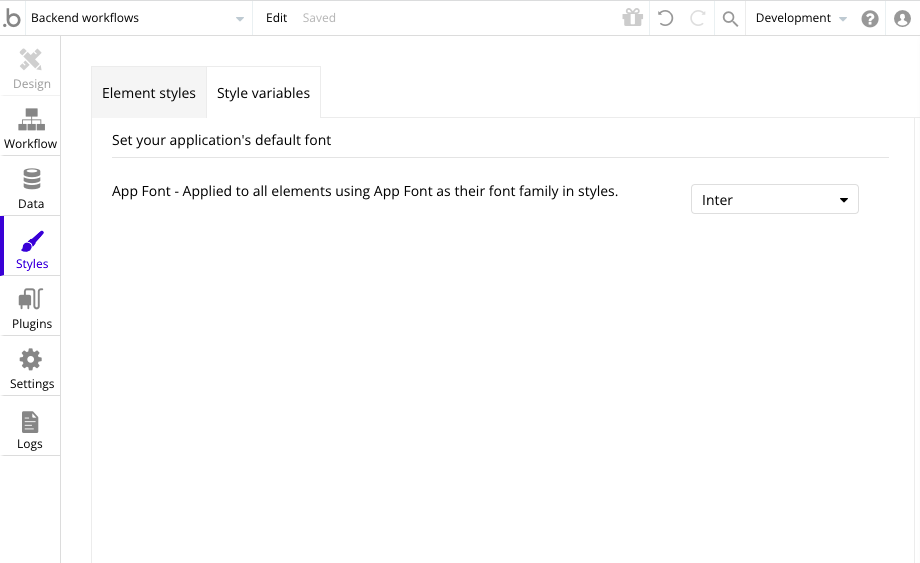Screen dimensions: 920x563
Task: Click the redo arrow icon
Action: coord(698,18)
